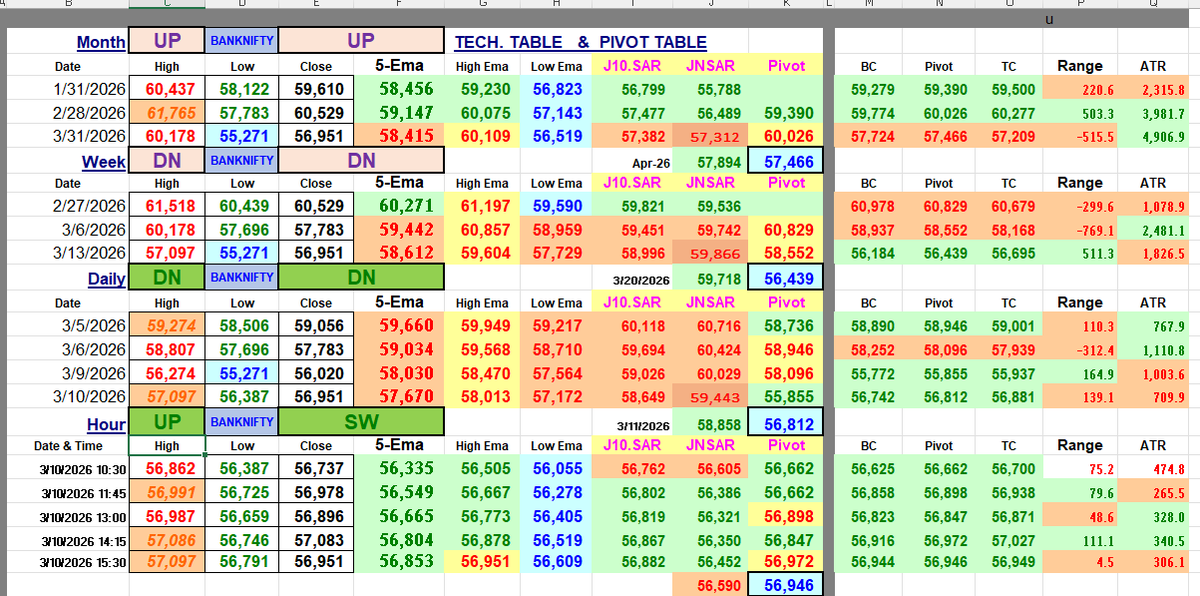Select the Range value -515.5

pyautogui.click(x=1080, y=136)
